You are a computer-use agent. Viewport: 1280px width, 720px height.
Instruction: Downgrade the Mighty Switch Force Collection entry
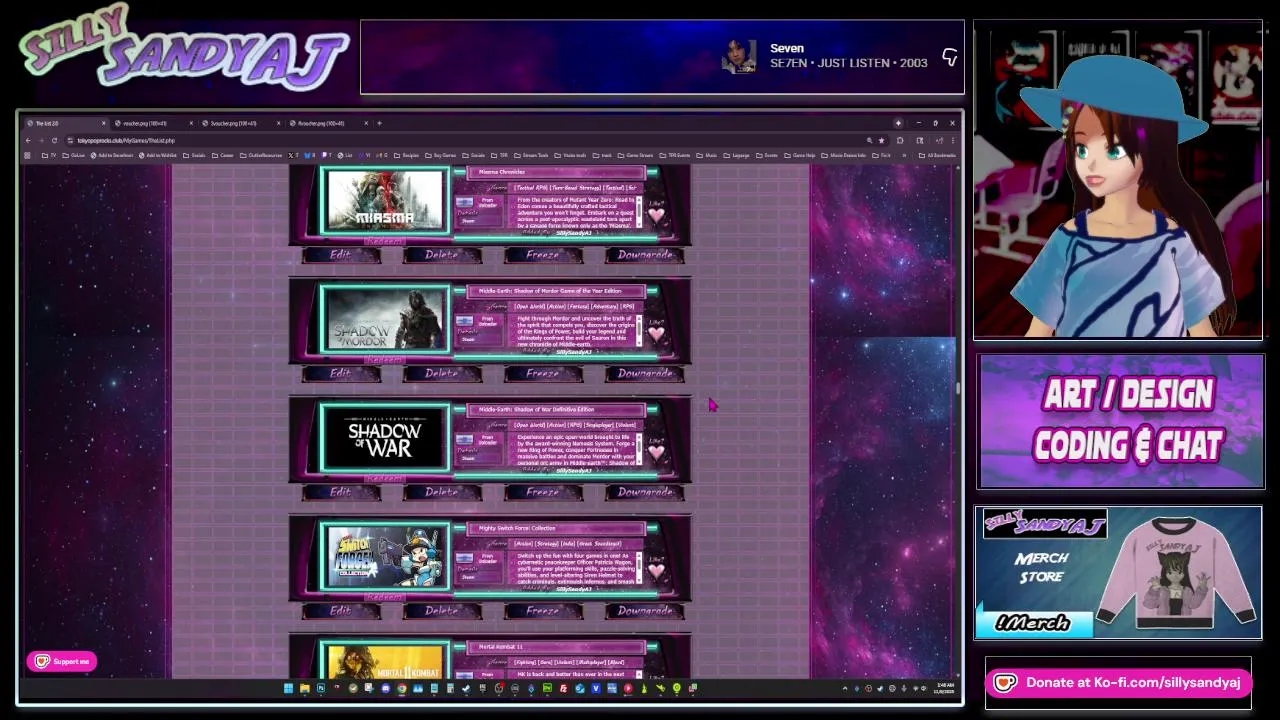point(645,611)
